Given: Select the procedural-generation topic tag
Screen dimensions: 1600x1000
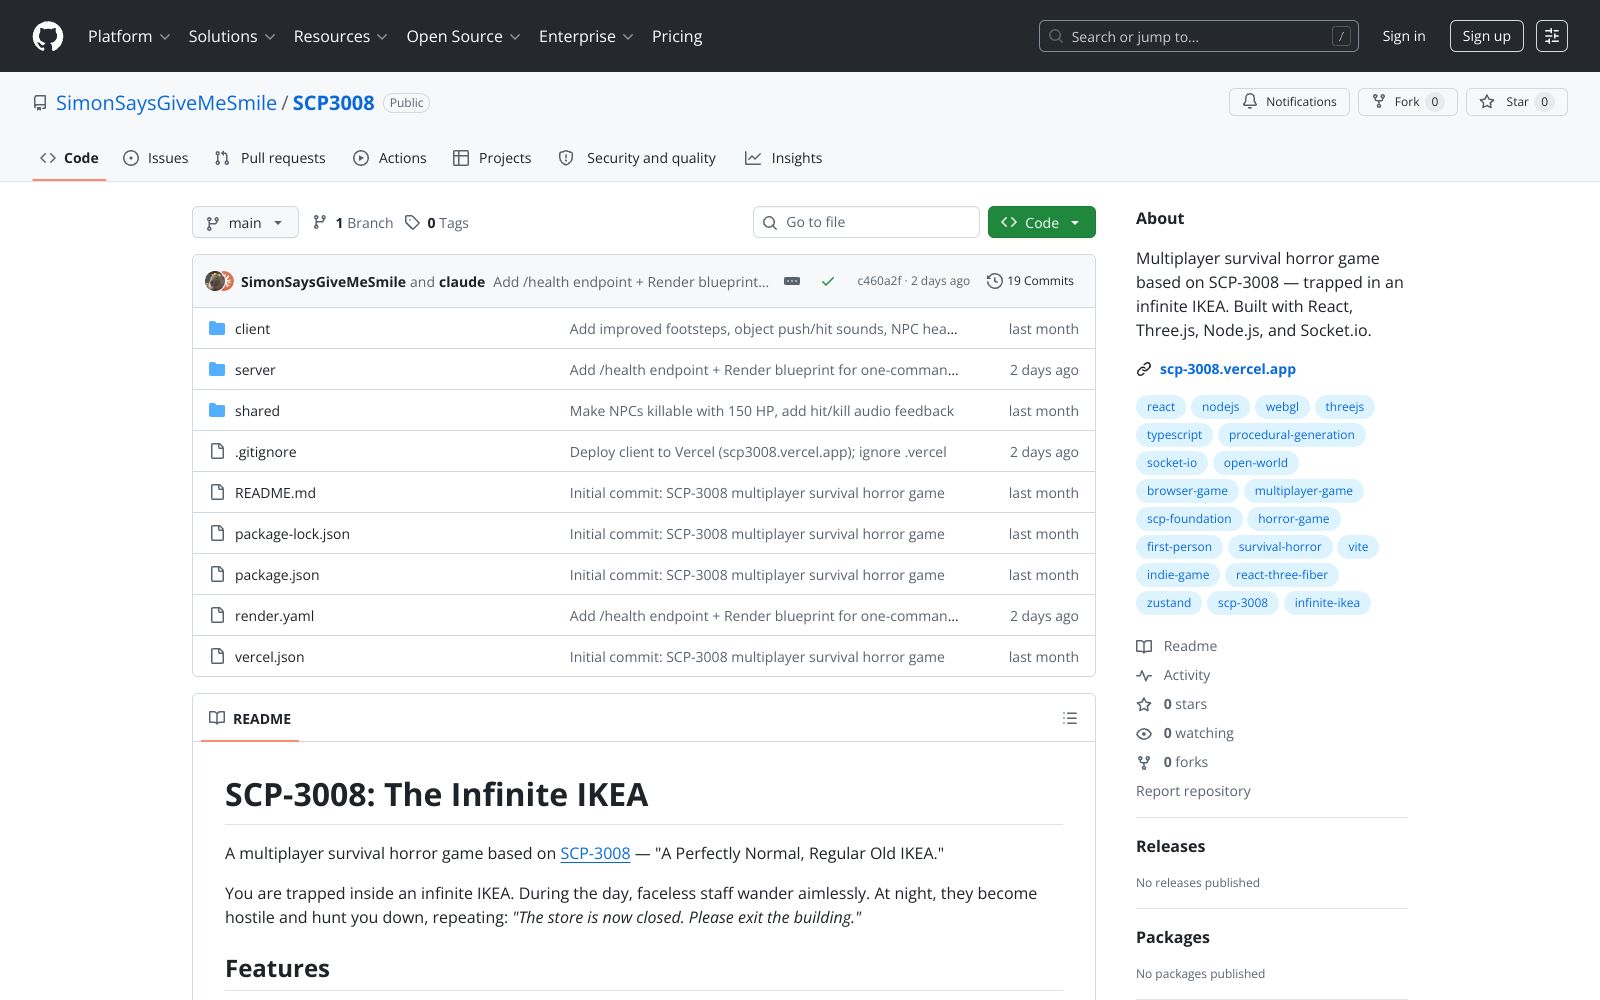Looking at the screenshot, I should click(1292, 435).
